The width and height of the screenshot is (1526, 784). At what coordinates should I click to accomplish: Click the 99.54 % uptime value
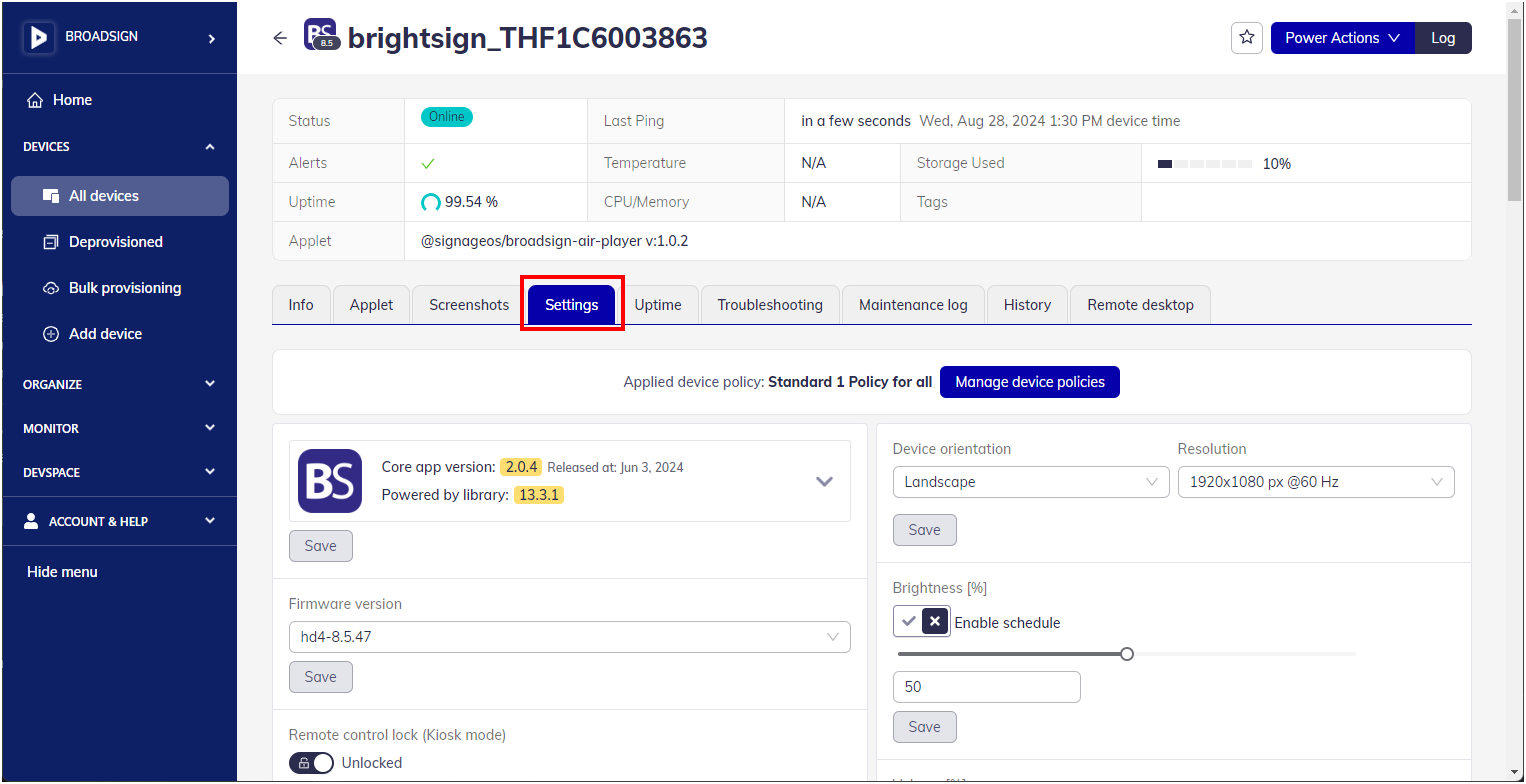[471, 202]
